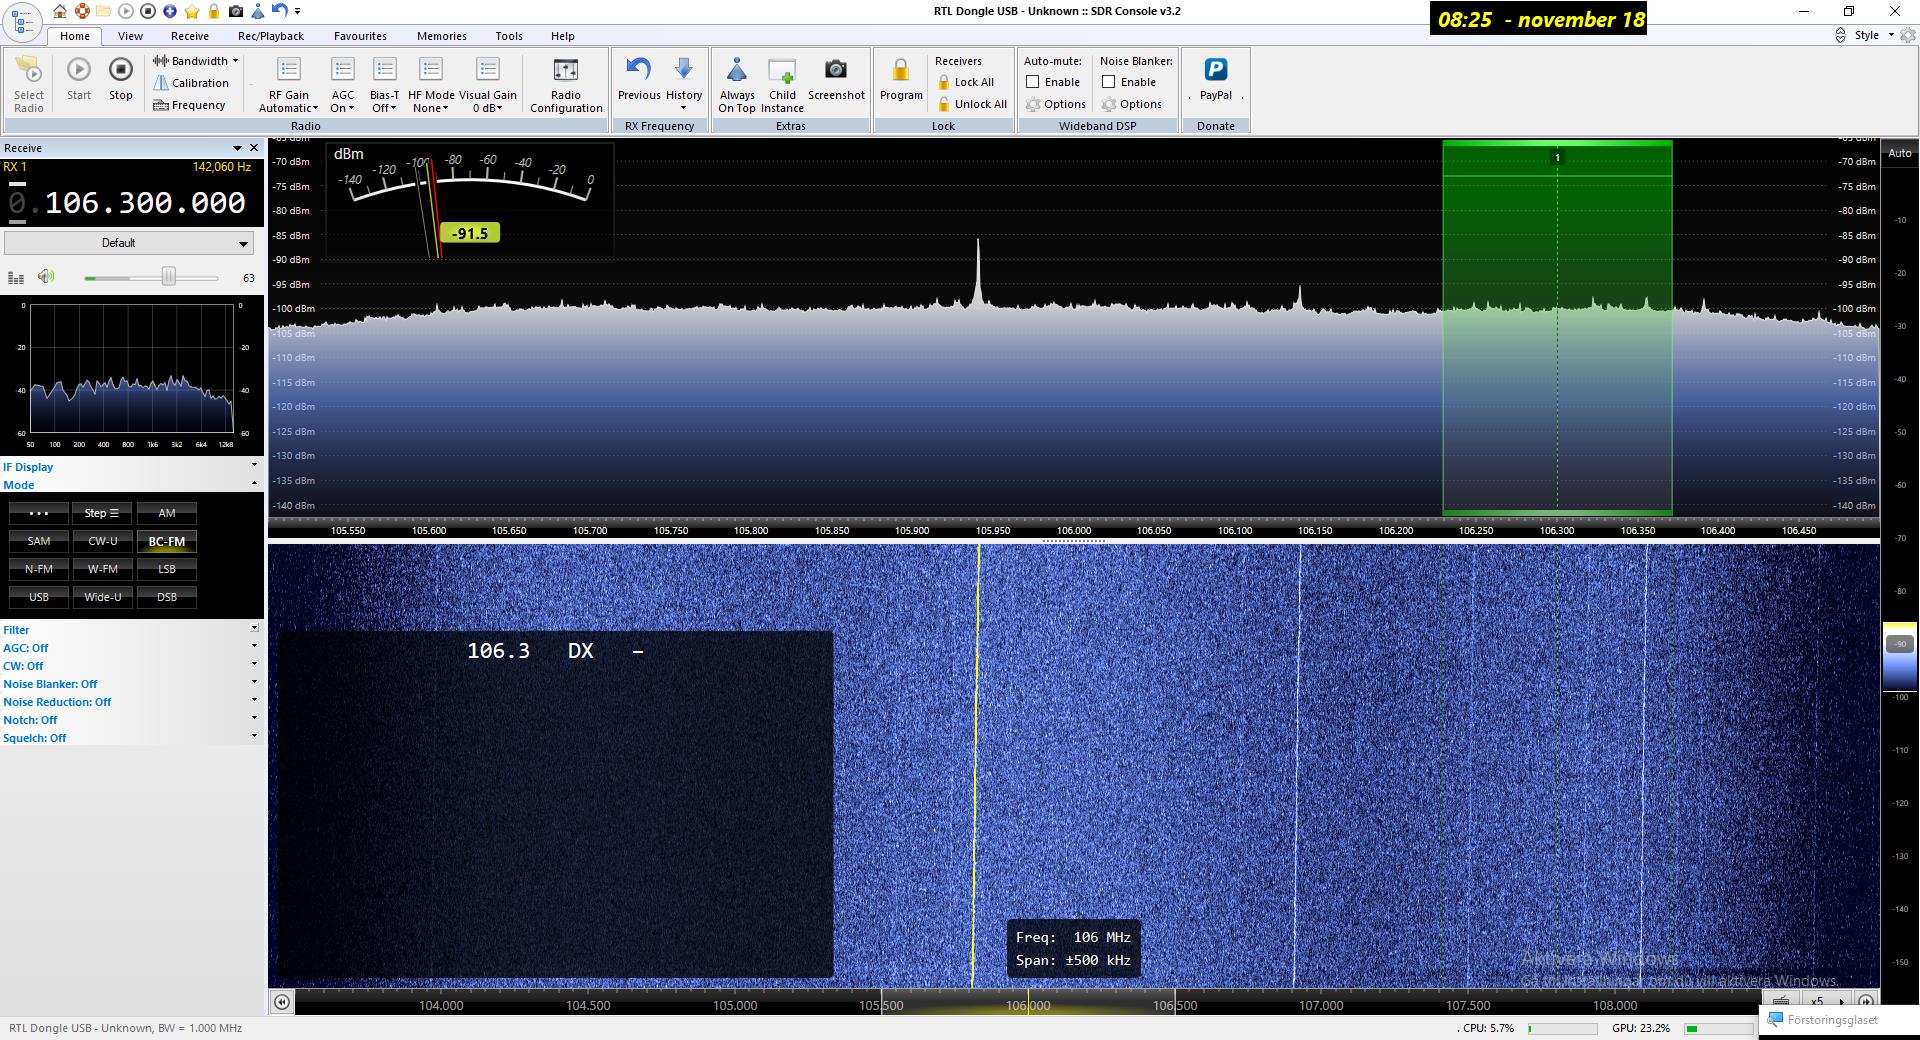Screen dimensions: 1920x1040
Task: Select BC-FM demodulation mode
Action: pos(167,541)
